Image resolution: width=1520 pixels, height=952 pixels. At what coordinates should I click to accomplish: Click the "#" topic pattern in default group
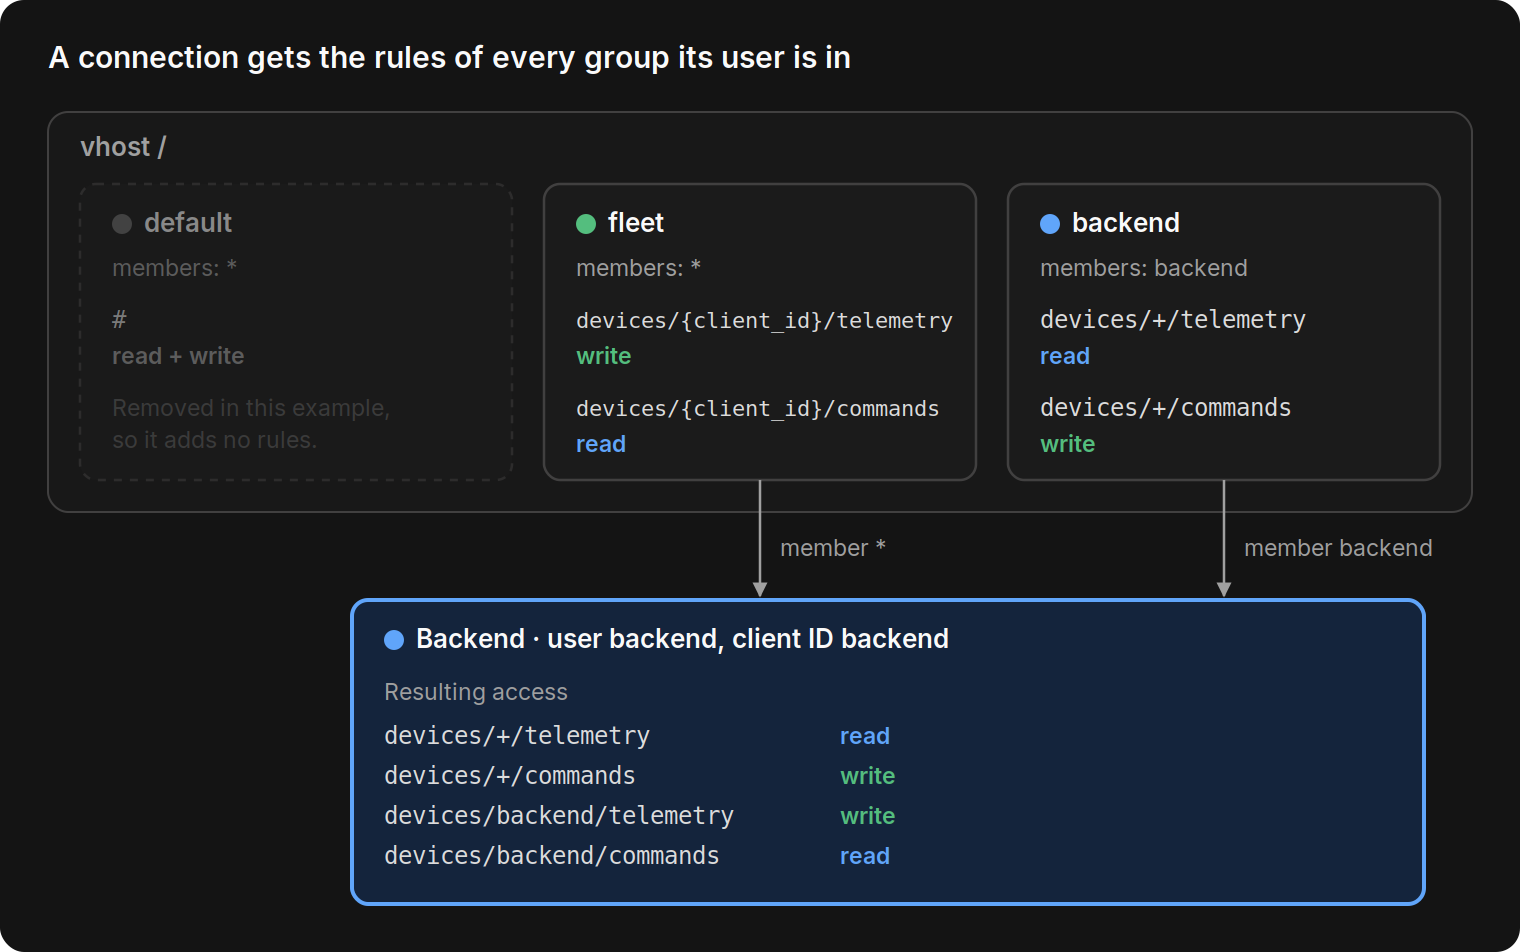pos(119,320)
